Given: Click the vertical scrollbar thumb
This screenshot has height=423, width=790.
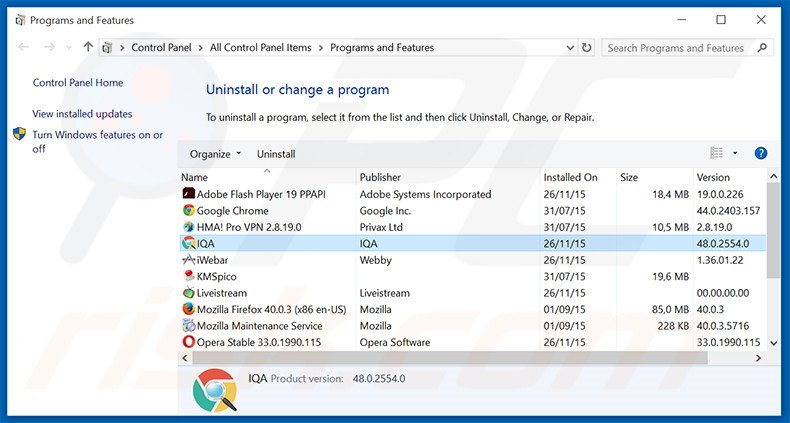Looking at the screenshot, I should click(773, 230).
